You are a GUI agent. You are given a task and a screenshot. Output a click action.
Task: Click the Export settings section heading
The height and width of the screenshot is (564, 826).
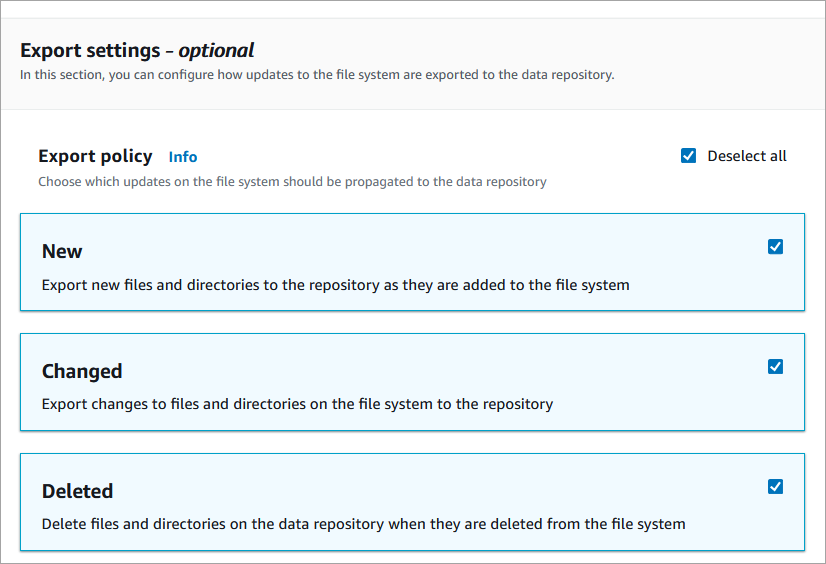[x=90, y=50]
